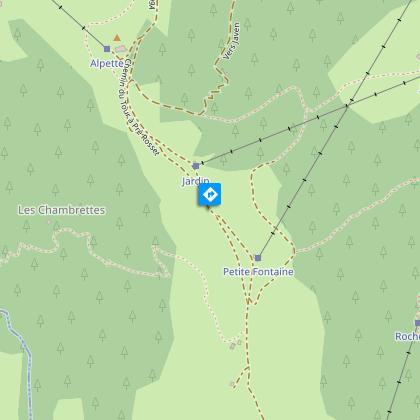Image resolution: width=420 pixels, height=420 pixels.
Task: Click the Petite Fontaine label
Action: pos(258,272)
